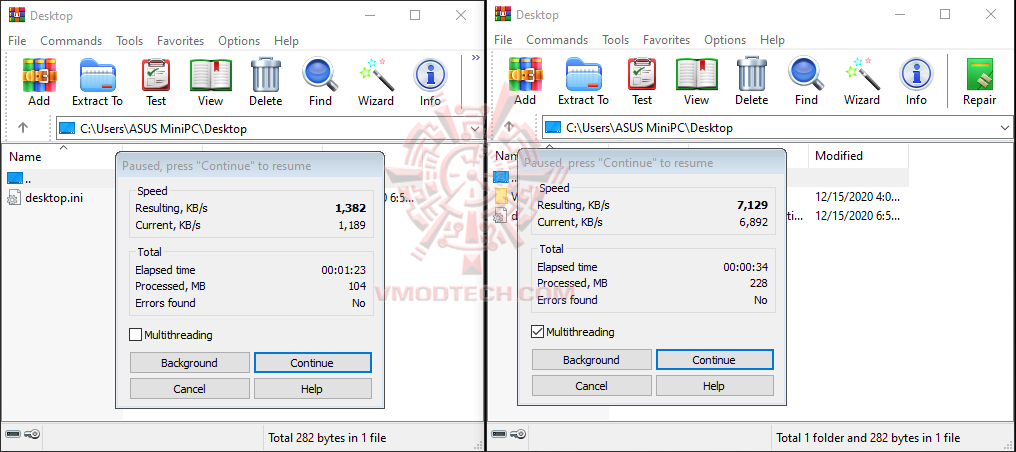Open File menu in right window
This screenshot has height=452, width=1016.
coord(503,40)
